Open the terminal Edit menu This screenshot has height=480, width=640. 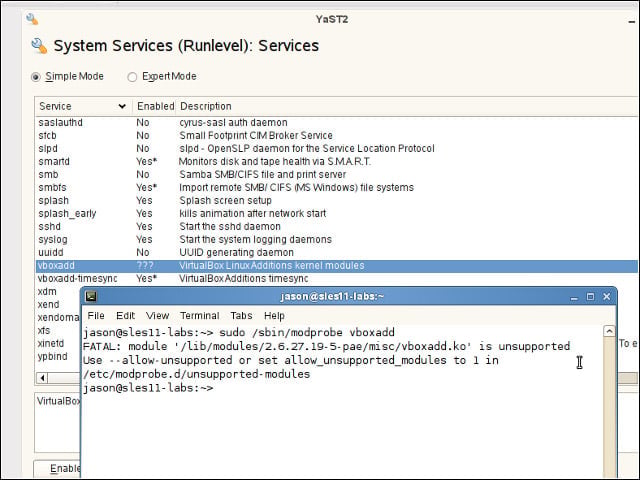125,316
